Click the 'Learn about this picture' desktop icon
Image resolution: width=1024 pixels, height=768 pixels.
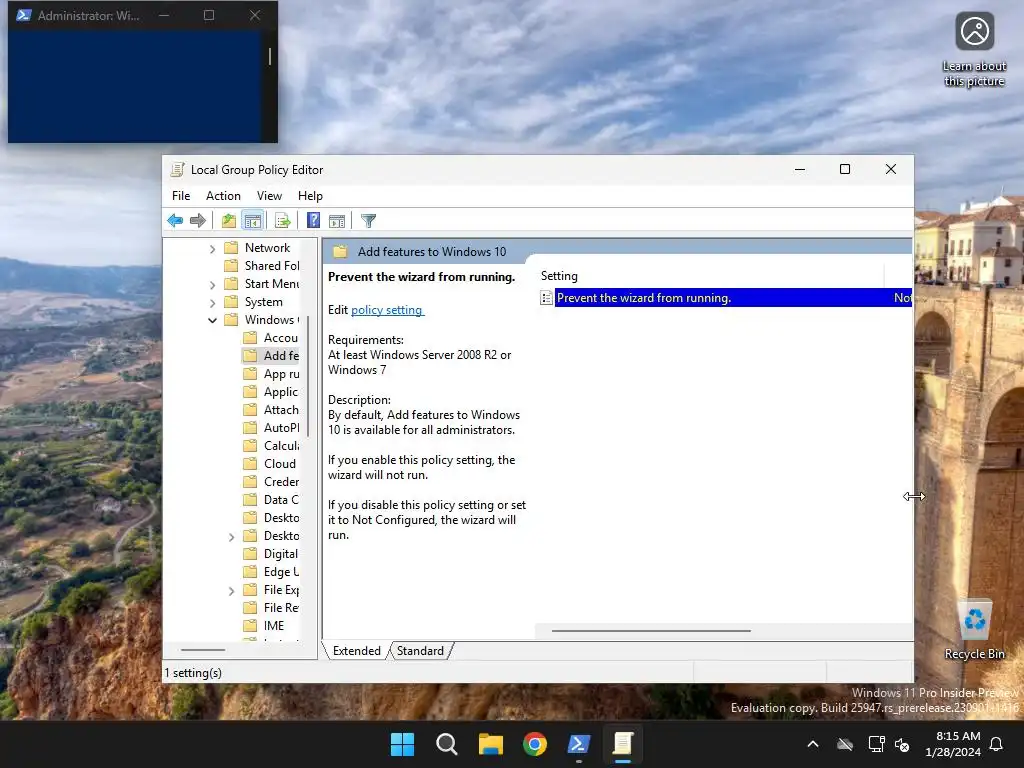coord(974,50)
